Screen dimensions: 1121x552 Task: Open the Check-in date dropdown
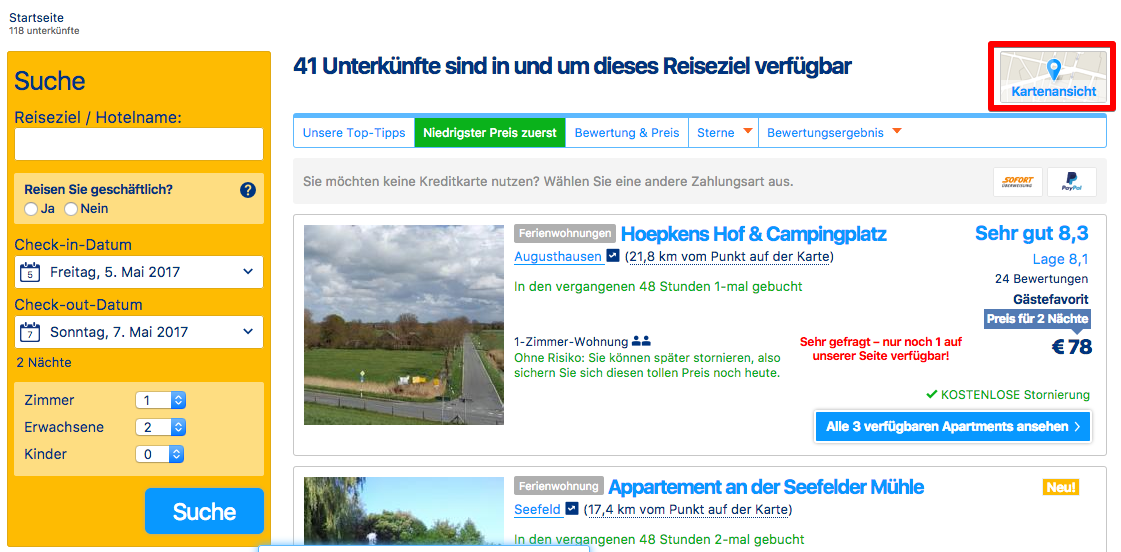139,272
